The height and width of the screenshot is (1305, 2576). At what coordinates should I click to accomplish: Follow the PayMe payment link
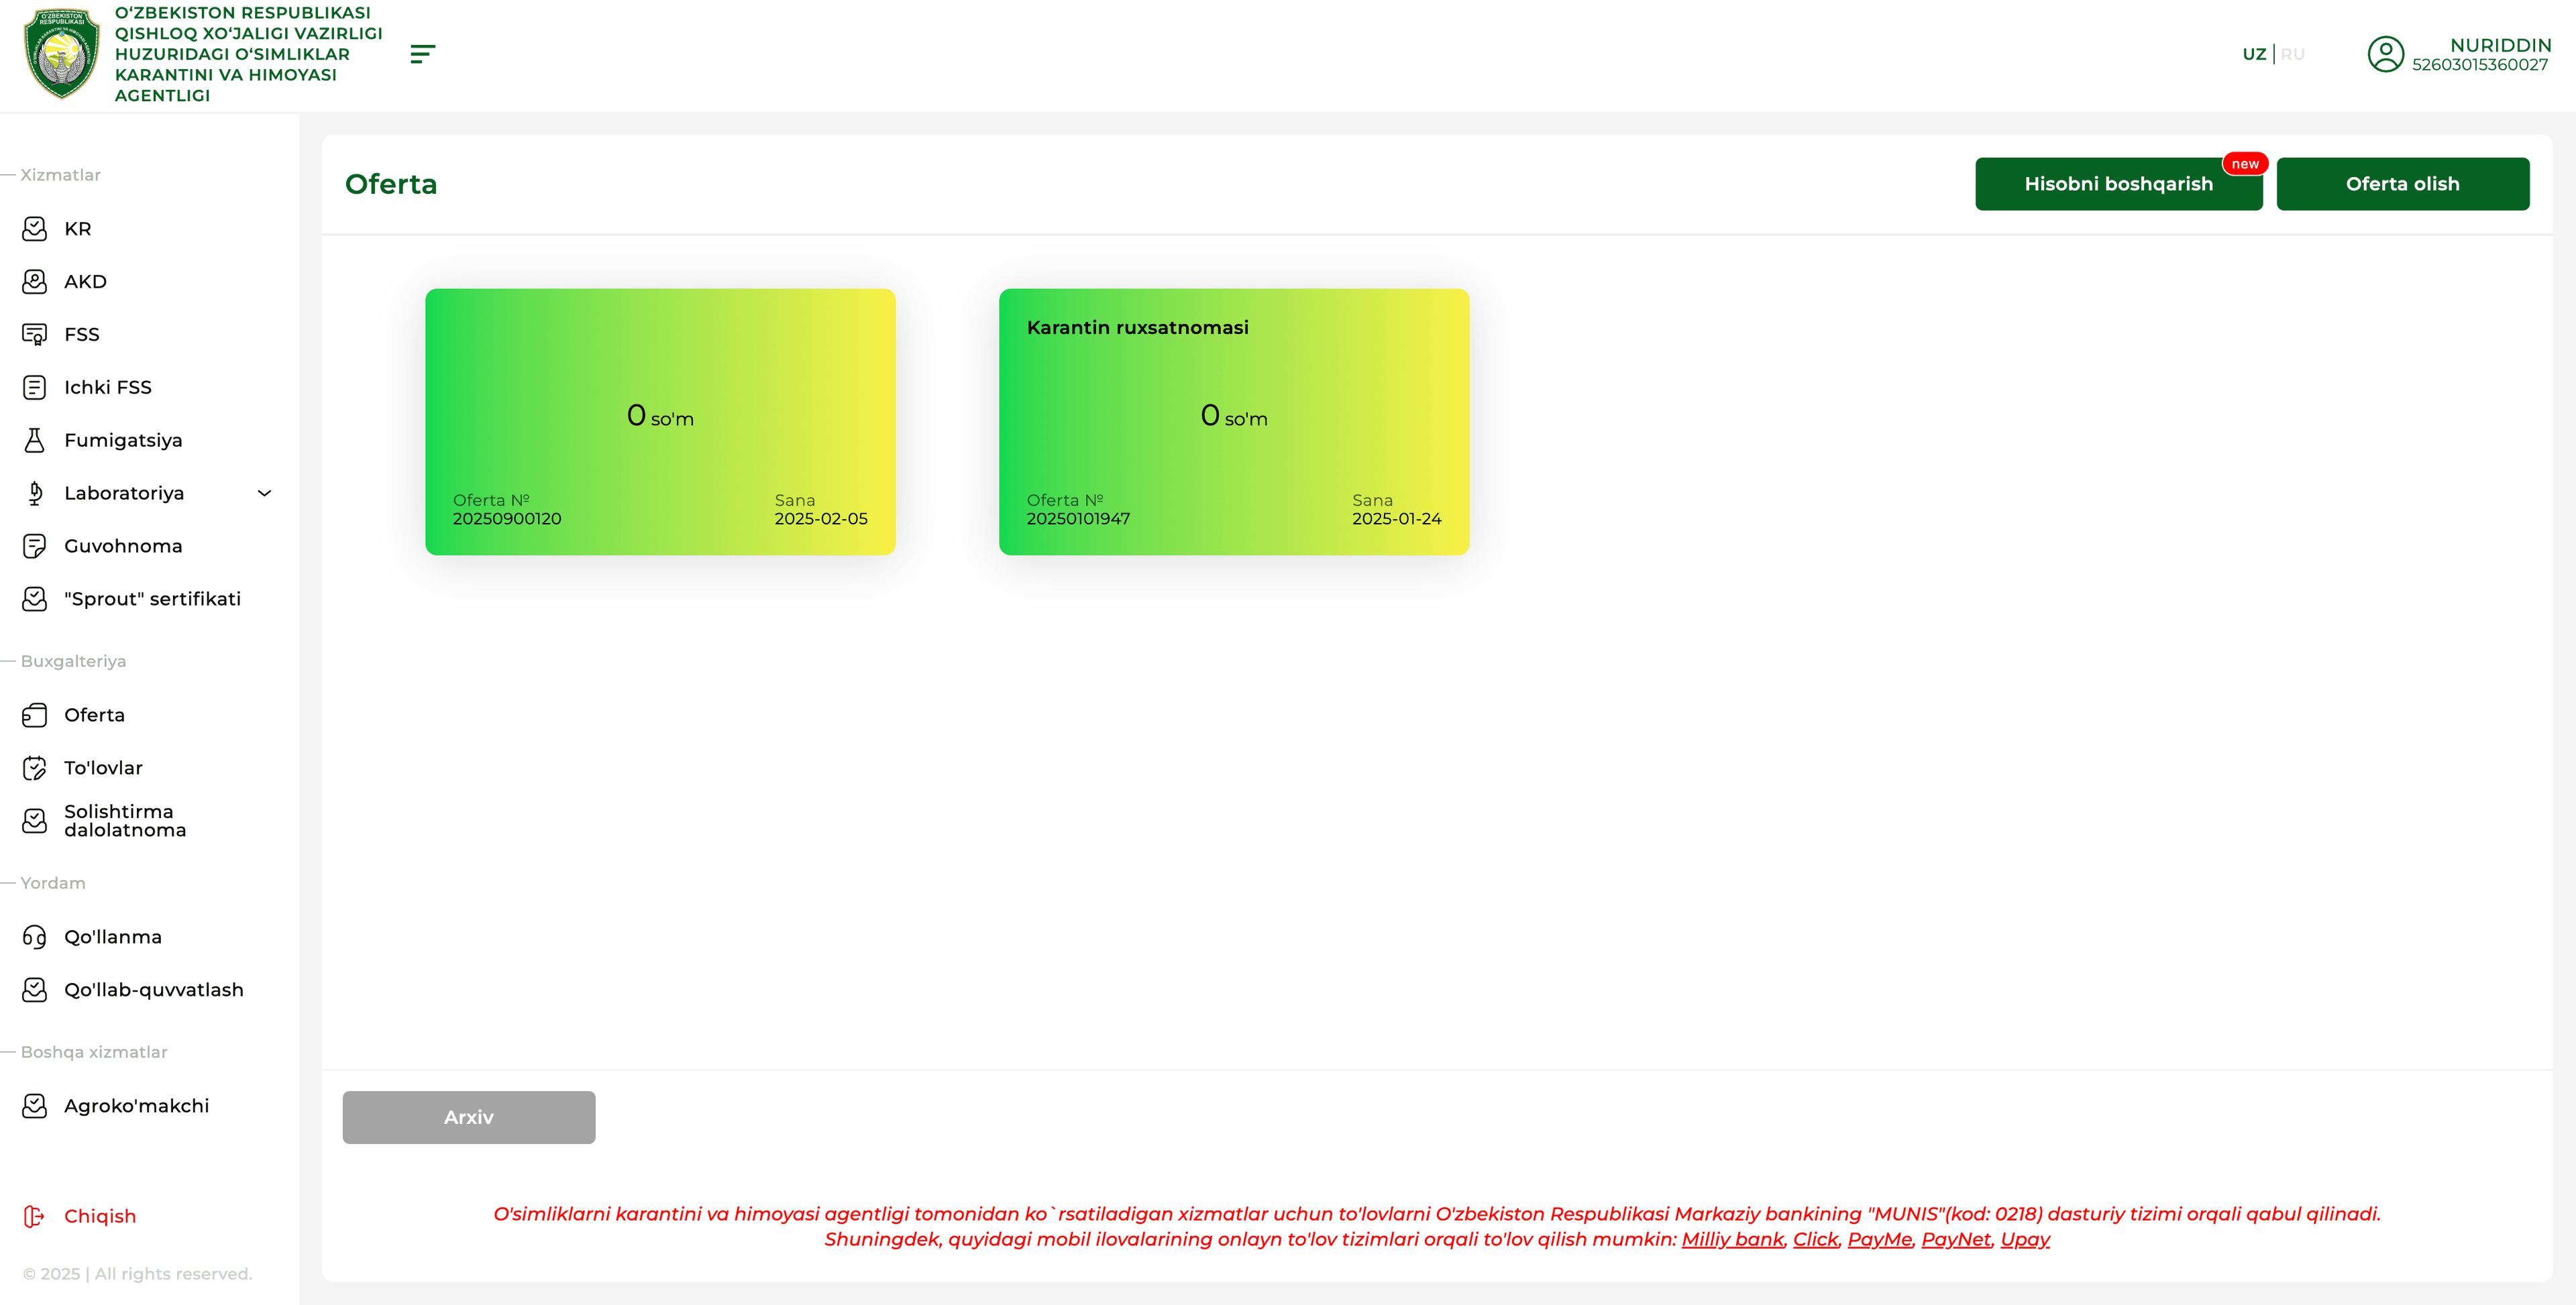coord(1879,1239)
